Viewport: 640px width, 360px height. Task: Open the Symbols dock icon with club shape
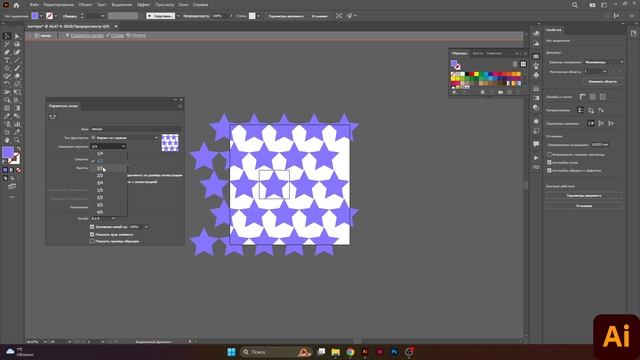(536, 75)
